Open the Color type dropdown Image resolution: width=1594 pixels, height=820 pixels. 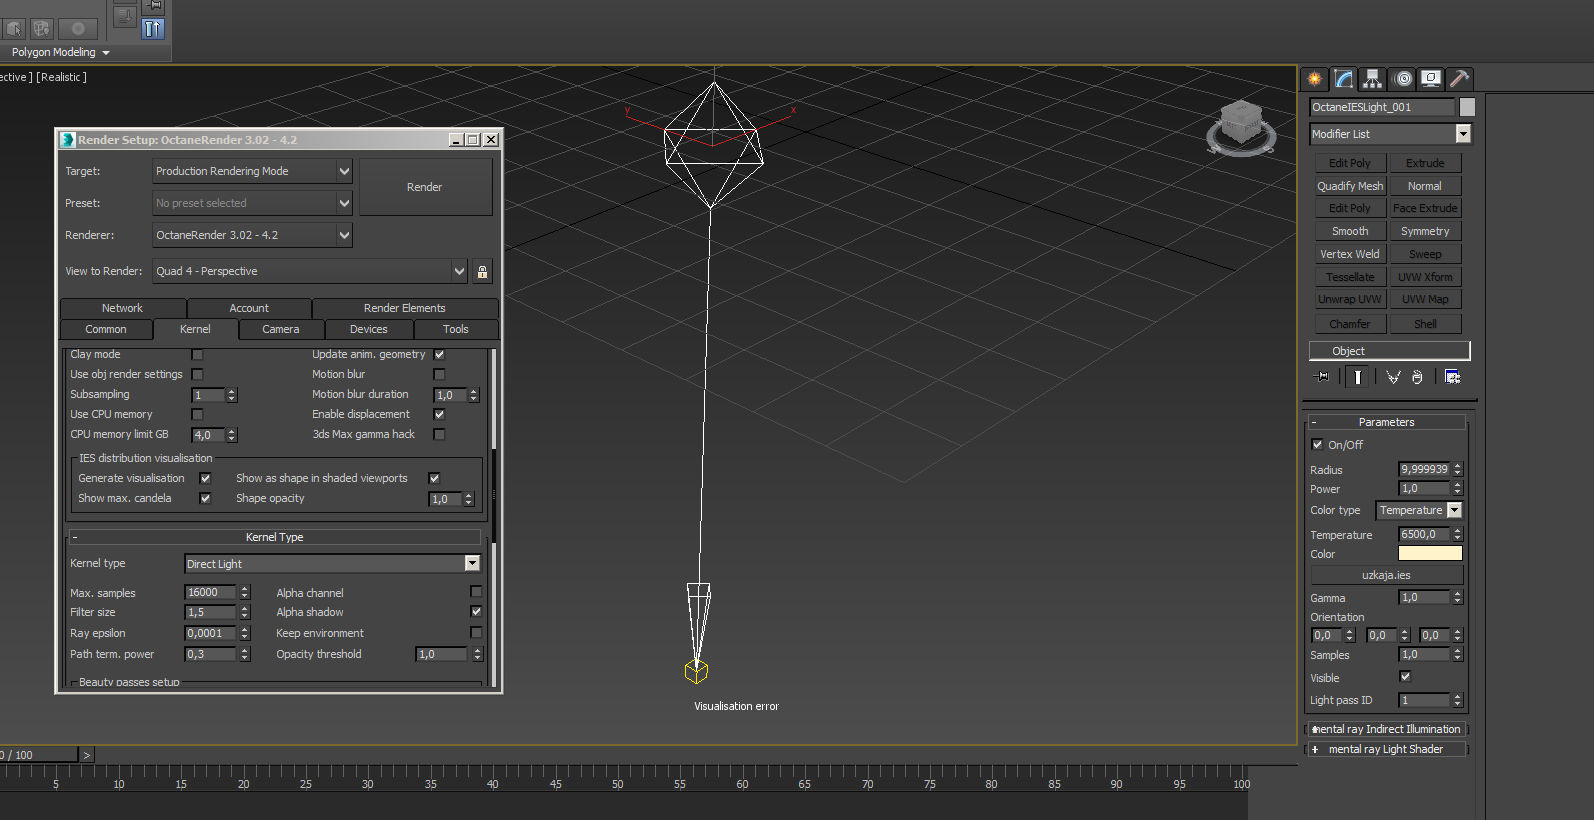[1419, 510]
